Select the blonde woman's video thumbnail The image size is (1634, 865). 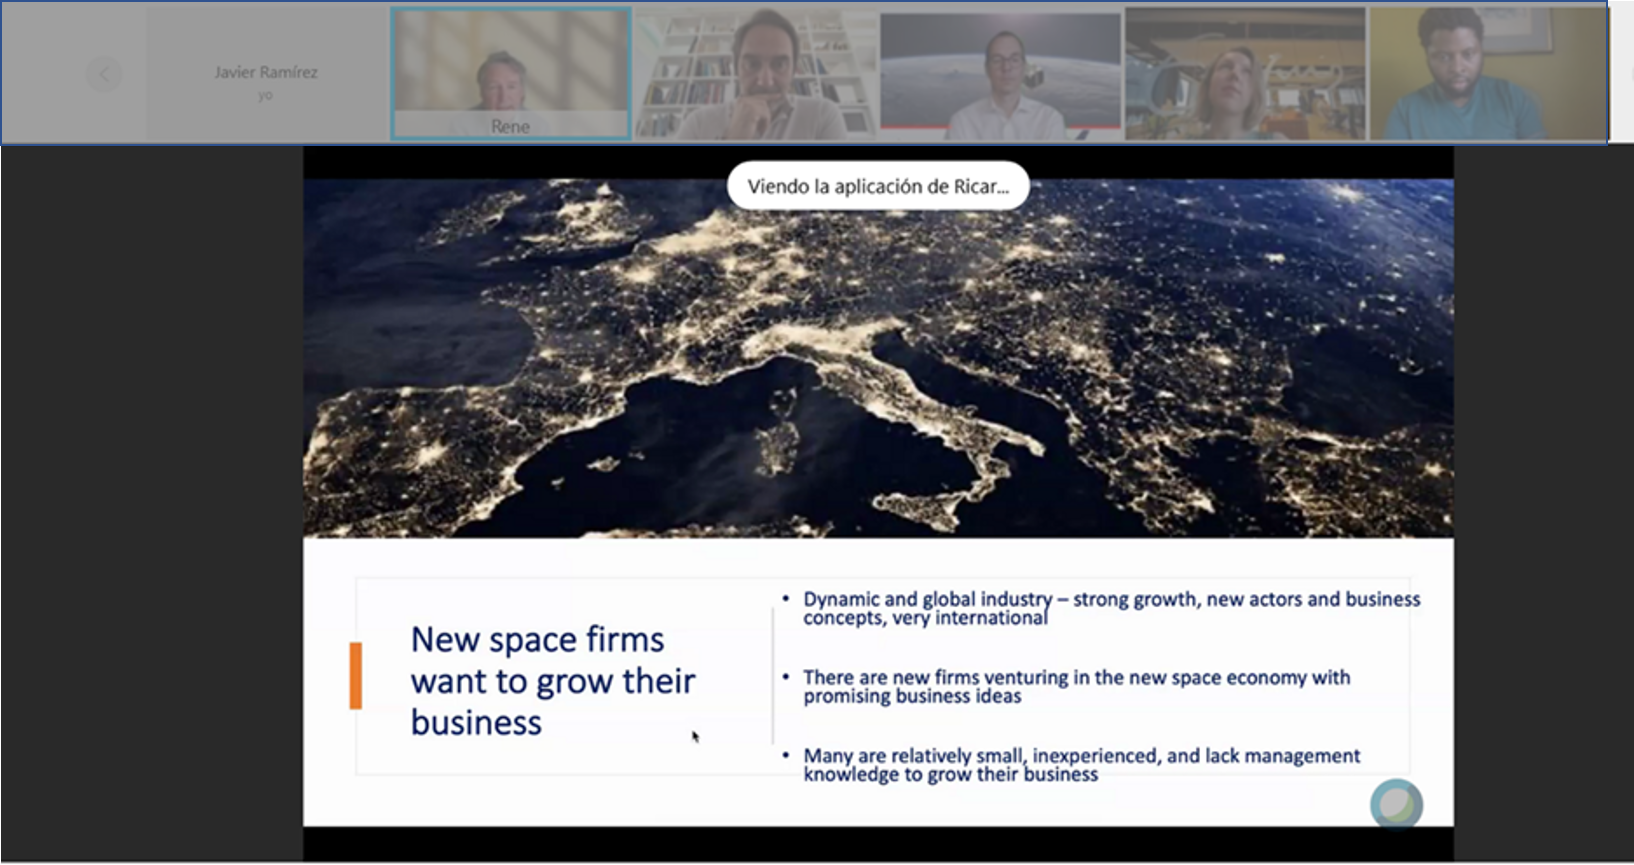tap(1245, 73)
